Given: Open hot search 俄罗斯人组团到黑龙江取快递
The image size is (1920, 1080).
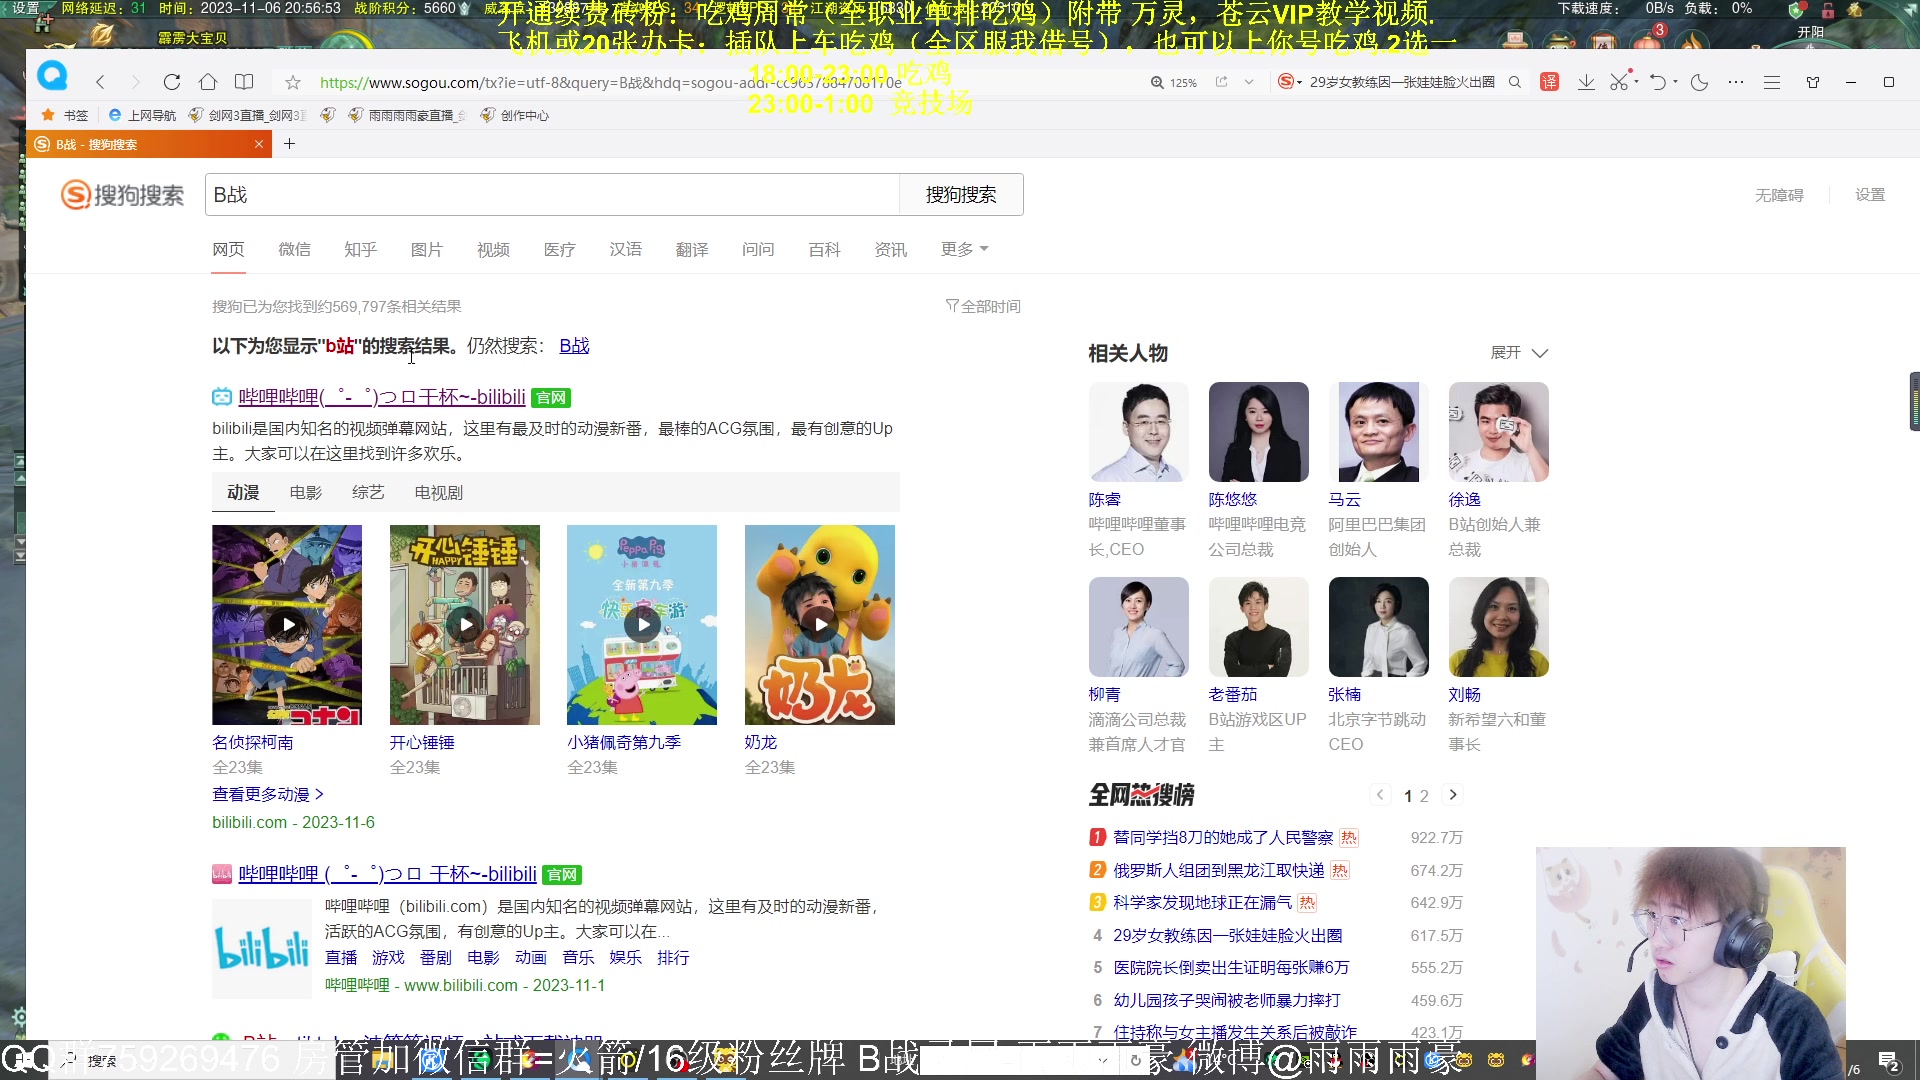Looking at the screenshot, I should 1219,871.
